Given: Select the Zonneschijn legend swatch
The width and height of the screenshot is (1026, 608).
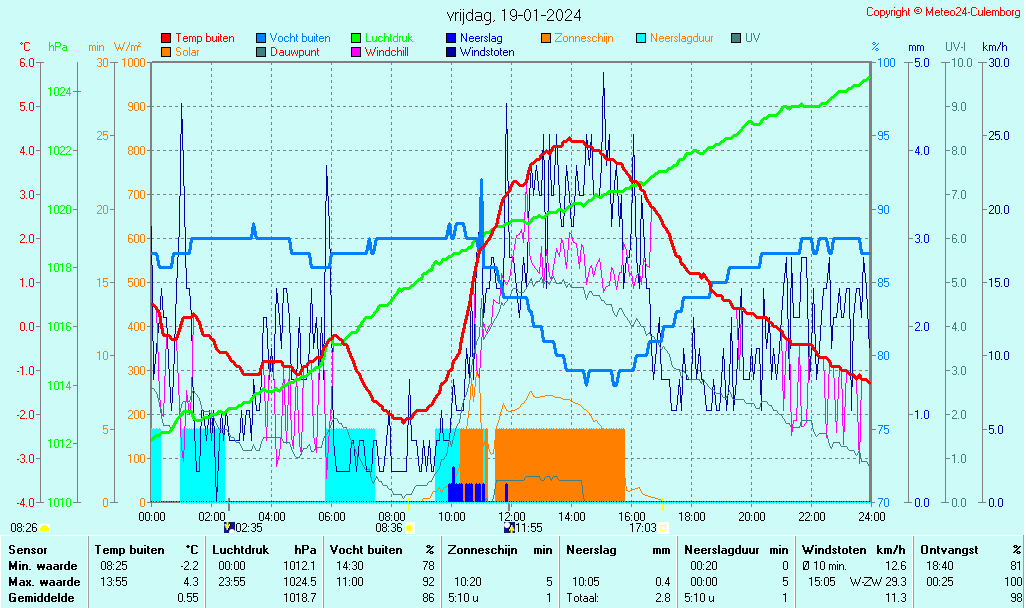Looking at the screenshot, I should pyautogui.click(x=546, y=38).
